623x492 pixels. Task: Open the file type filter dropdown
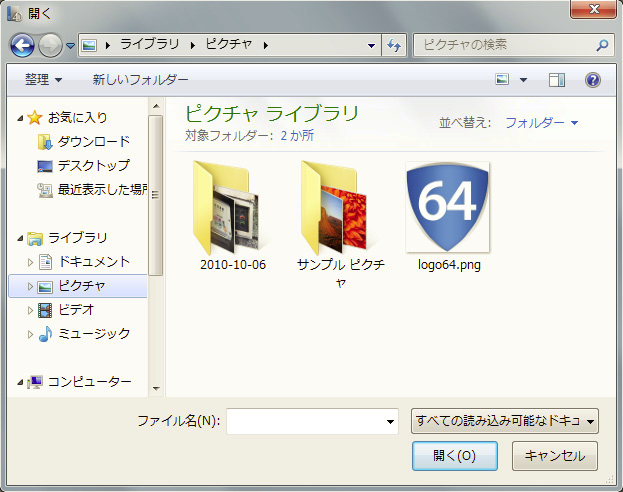(504, 421)
